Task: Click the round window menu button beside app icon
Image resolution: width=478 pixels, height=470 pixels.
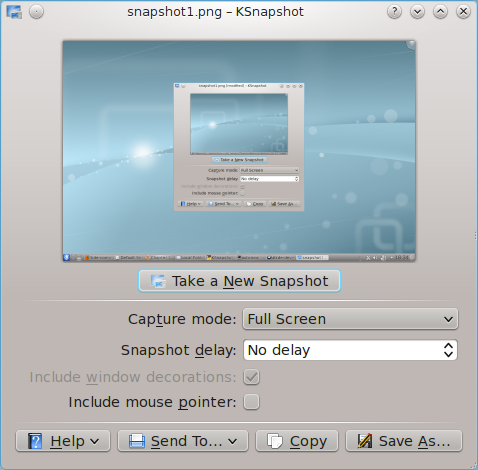Action: click(x=36, y=12)
